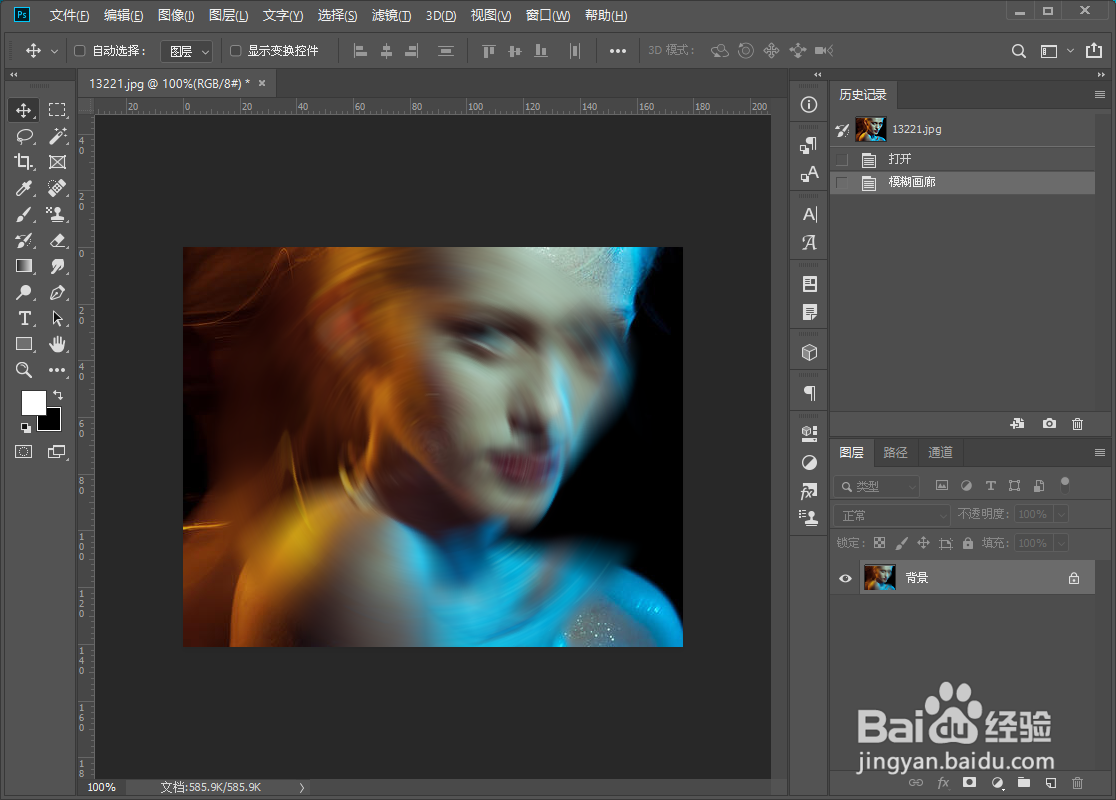Open the 图层 auto-select dropdown
The height and width of the screenshot is (800, 1116).
click(186, 51)
